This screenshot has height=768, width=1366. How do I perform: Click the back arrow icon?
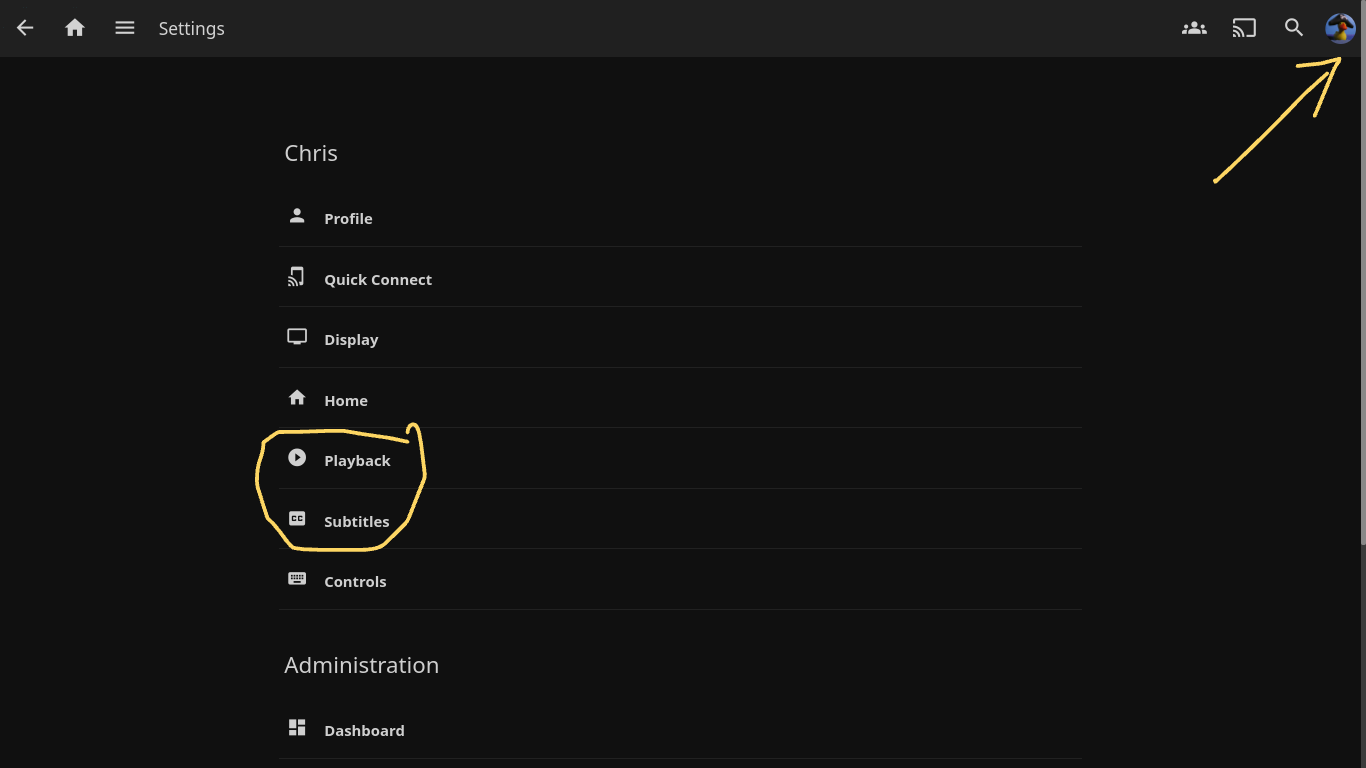[25, 28]
